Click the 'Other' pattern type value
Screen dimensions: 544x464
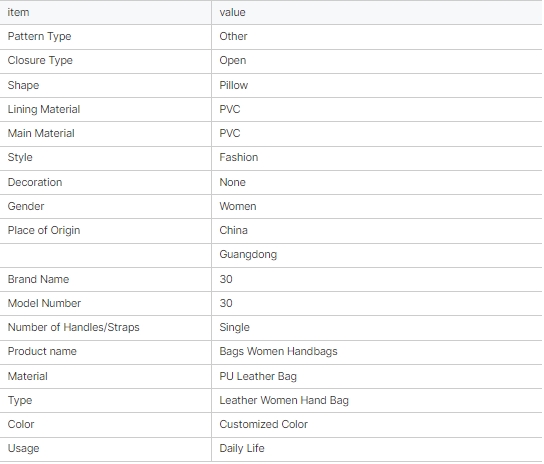coord(233,36)
